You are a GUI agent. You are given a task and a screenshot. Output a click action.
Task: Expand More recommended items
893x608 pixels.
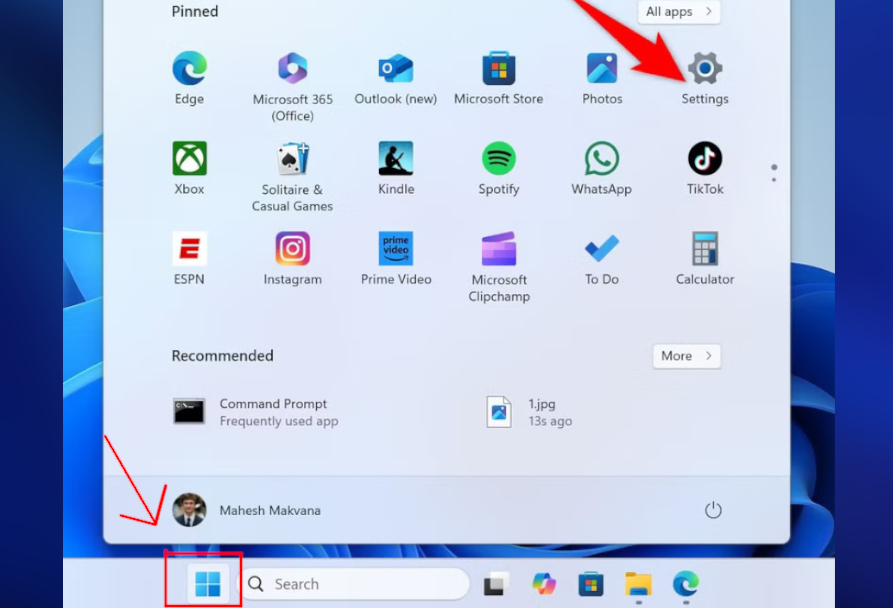[686, 356]
